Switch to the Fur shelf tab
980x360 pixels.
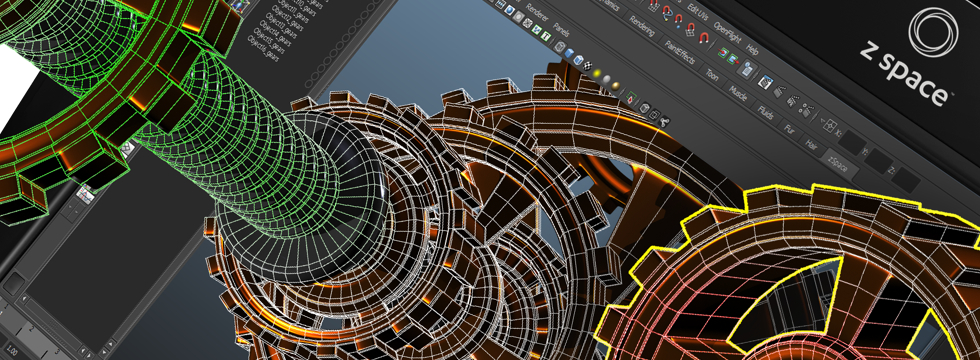[x=789, y=129]
